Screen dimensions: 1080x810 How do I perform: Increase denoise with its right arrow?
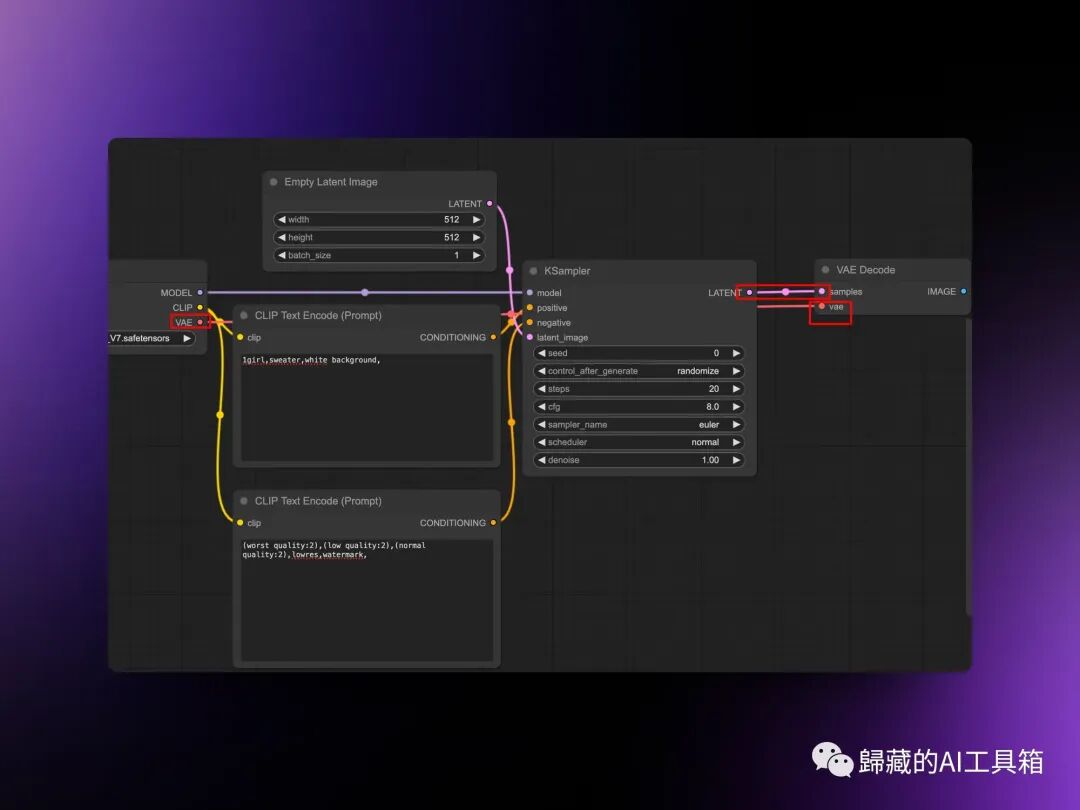[x=736, y=460]
